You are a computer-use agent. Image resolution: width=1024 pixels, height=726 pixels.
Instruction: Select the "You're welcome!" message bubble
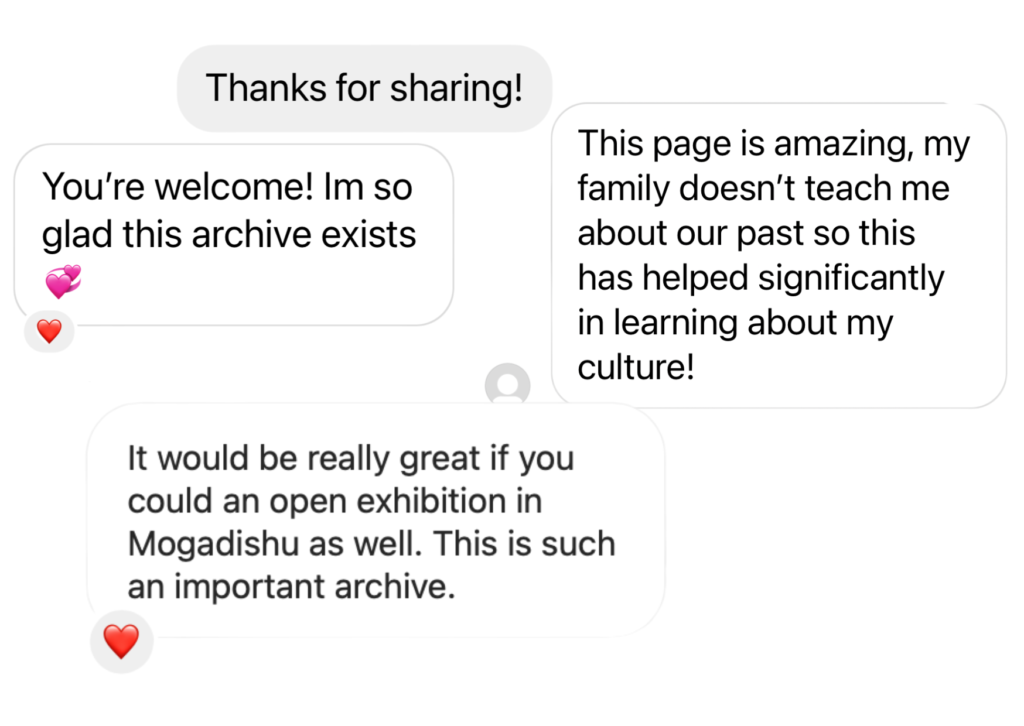point(233,233)
